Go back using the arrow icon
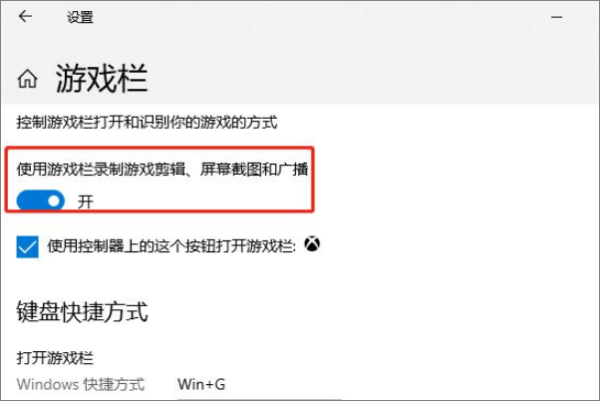The height and width of the screenshot is (401, 600). 25,16
